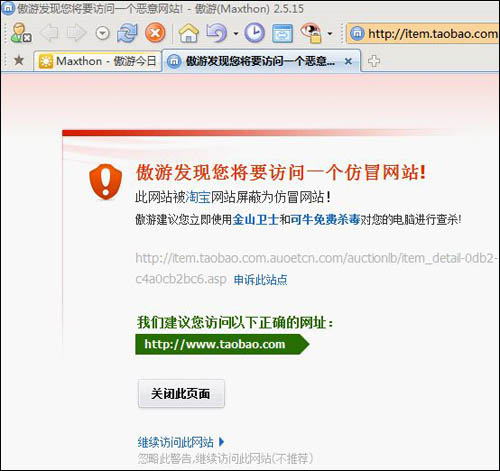This screenshot has height=471, width=500.
Task: Stop loading with the orange X button
Action: point(155,33)
